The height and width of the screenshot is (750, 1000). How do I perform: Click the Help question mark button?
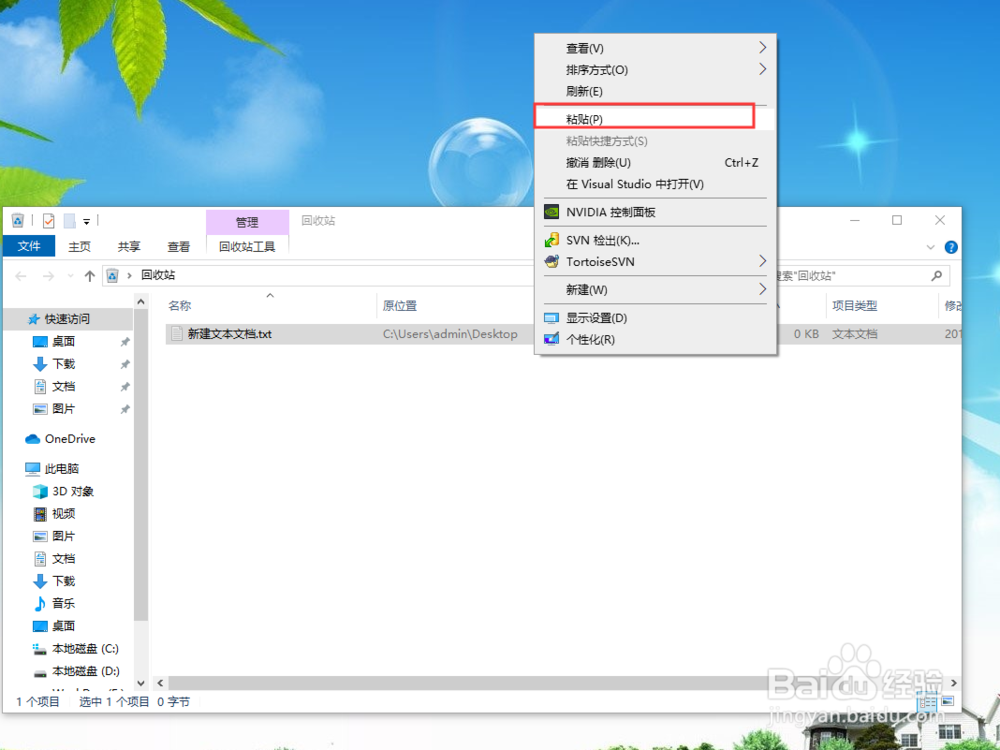coord(950,246)
